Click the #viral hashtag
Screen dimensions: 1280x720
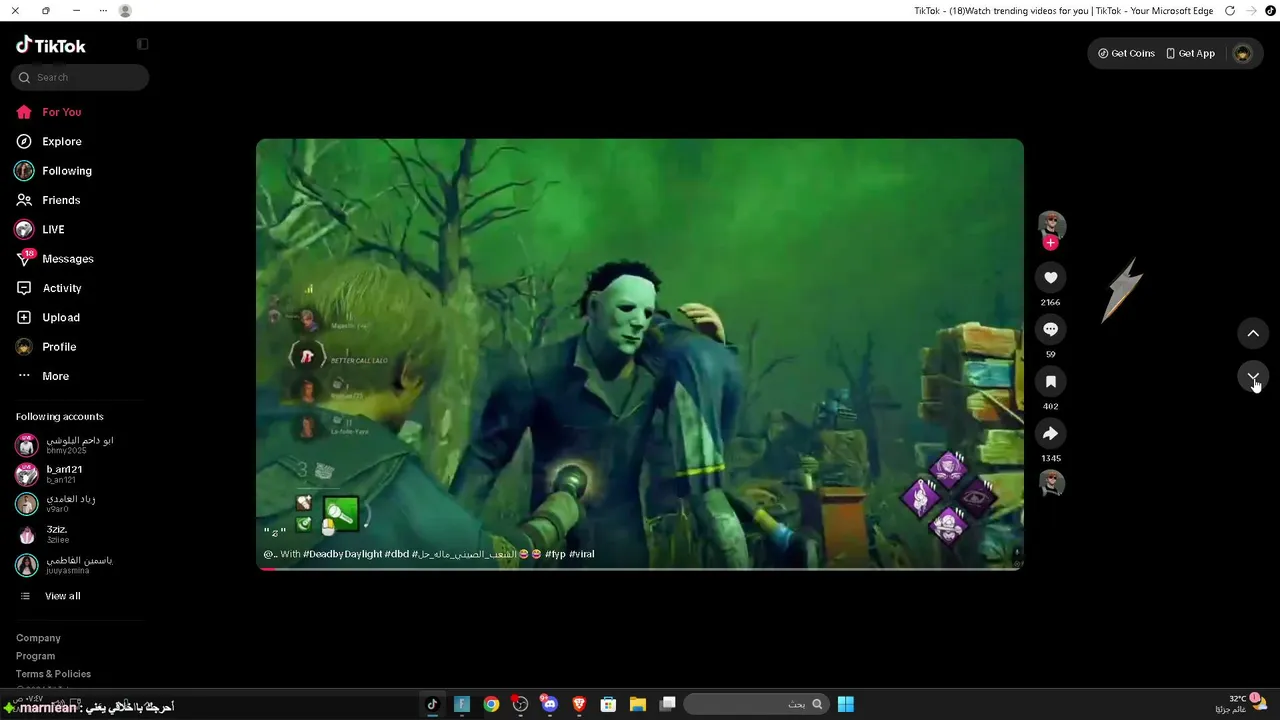pyautogui.click(x=582, y=554)
